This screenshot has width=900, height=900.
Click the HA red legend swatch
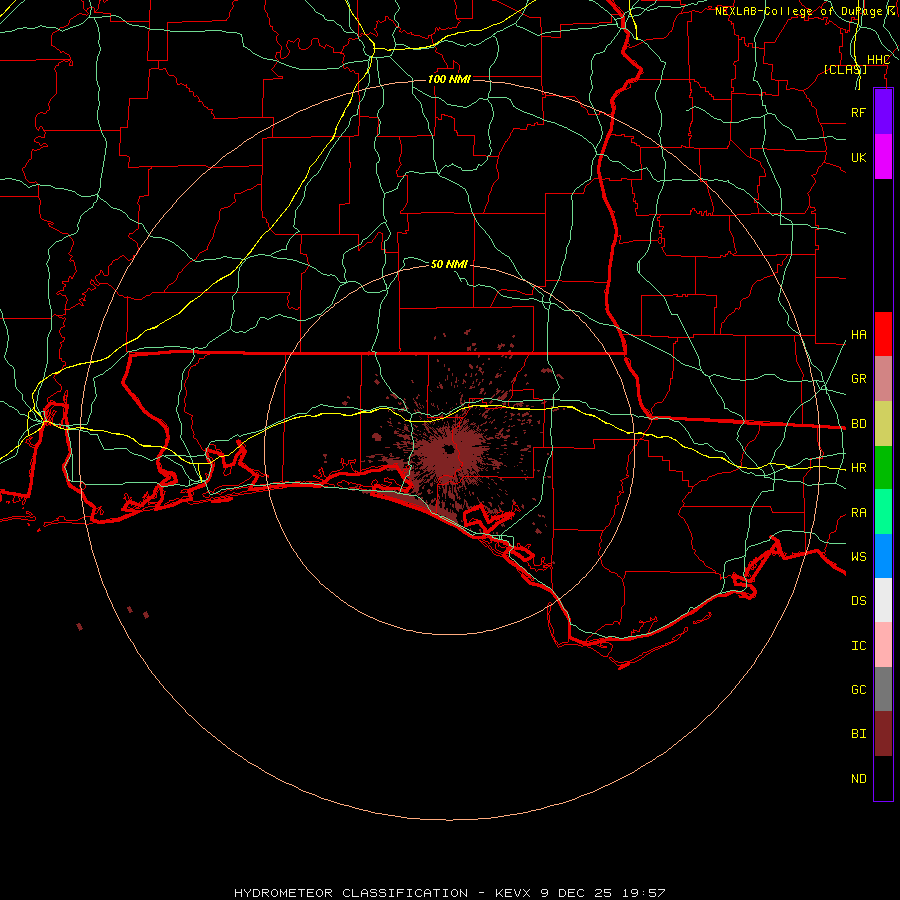point(883,334)
